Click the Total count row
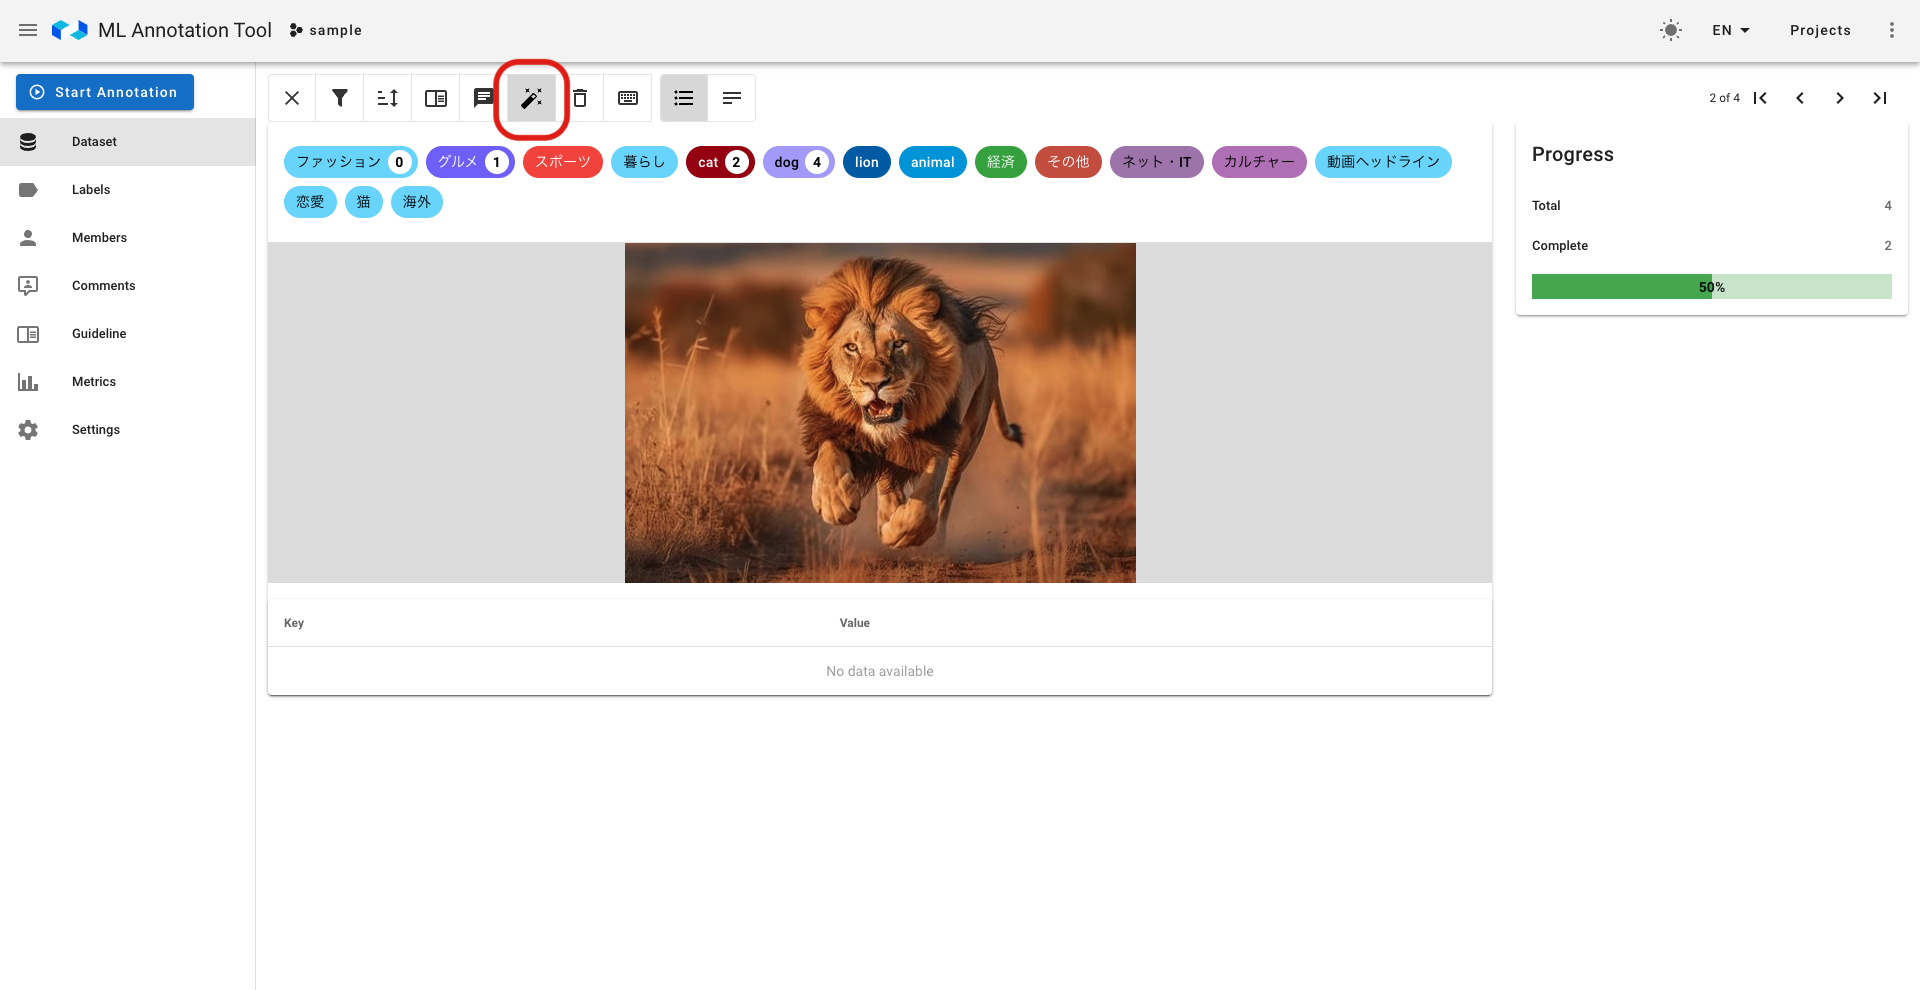1920x990 pixels. [1712, 206]
